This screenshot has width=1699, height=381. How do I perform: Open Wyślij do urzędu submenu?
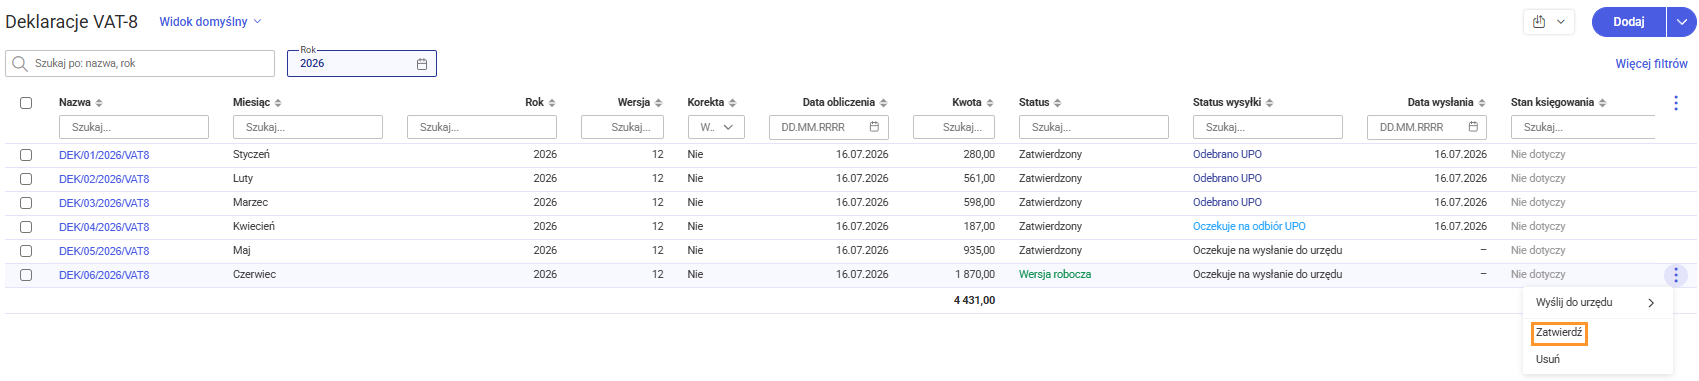point(1597,303)
